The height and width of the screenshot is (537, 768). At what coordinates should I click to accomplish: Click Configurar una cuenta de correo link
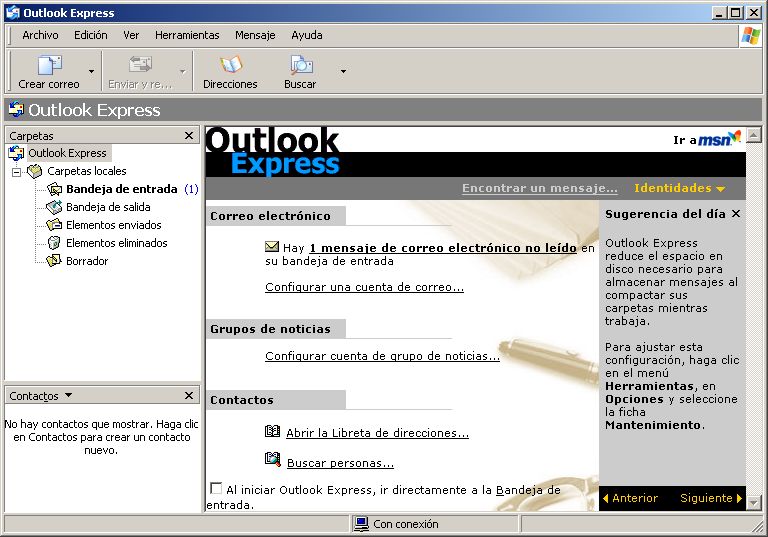pos(364,287)
